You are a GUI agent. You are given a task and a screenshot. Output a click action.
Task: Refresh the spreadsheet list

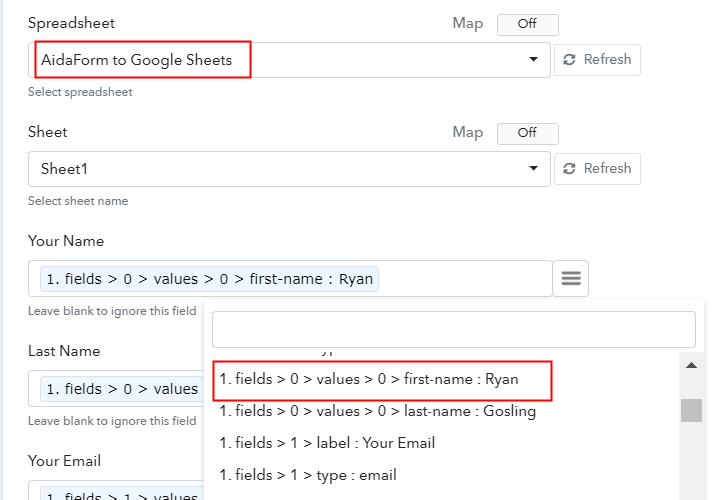point(597,60)
